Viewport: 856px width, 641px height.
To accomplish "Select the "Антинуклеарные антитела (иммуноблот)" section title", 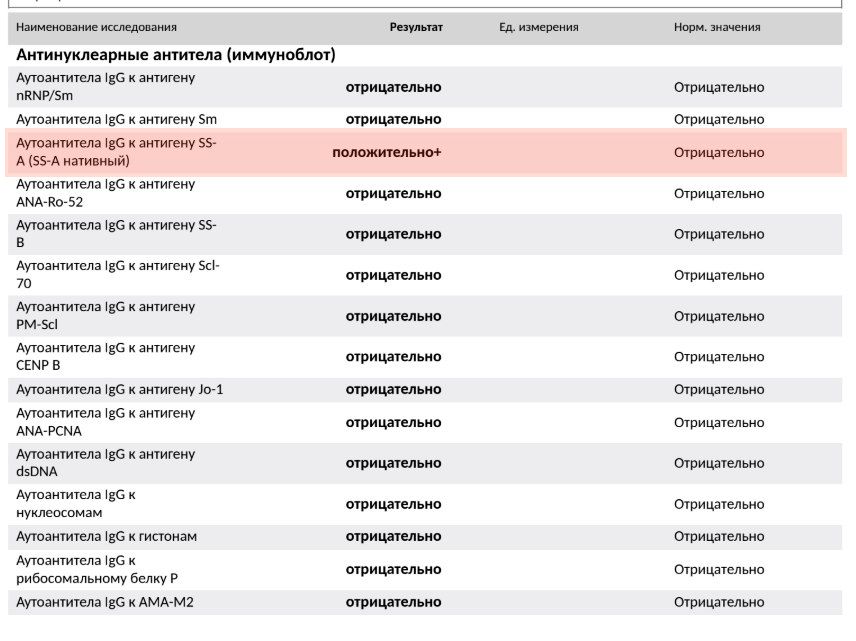I will pos(176,54).
